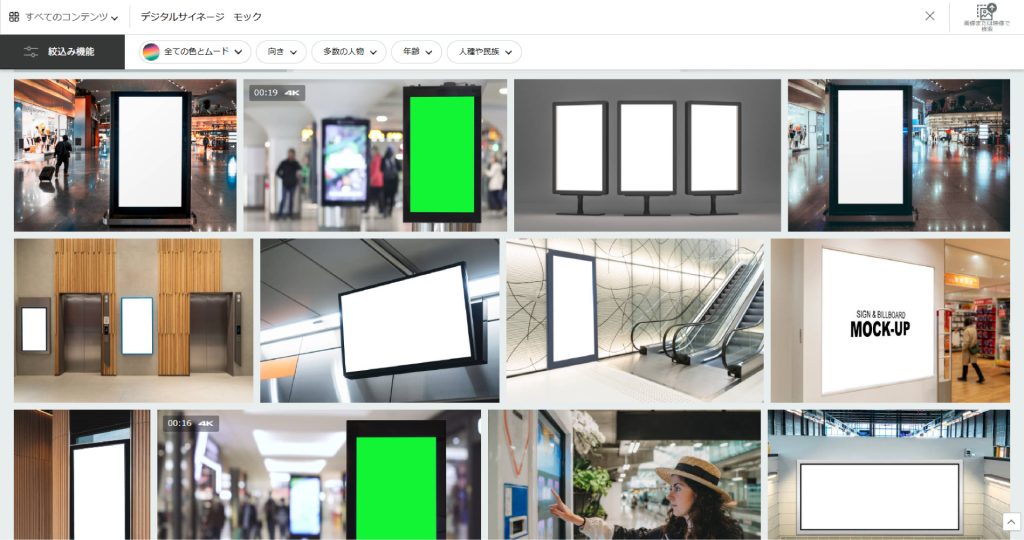Click the search box with デジタルサイネージ text
This screenshot has width=1024, height=540.
500,17
